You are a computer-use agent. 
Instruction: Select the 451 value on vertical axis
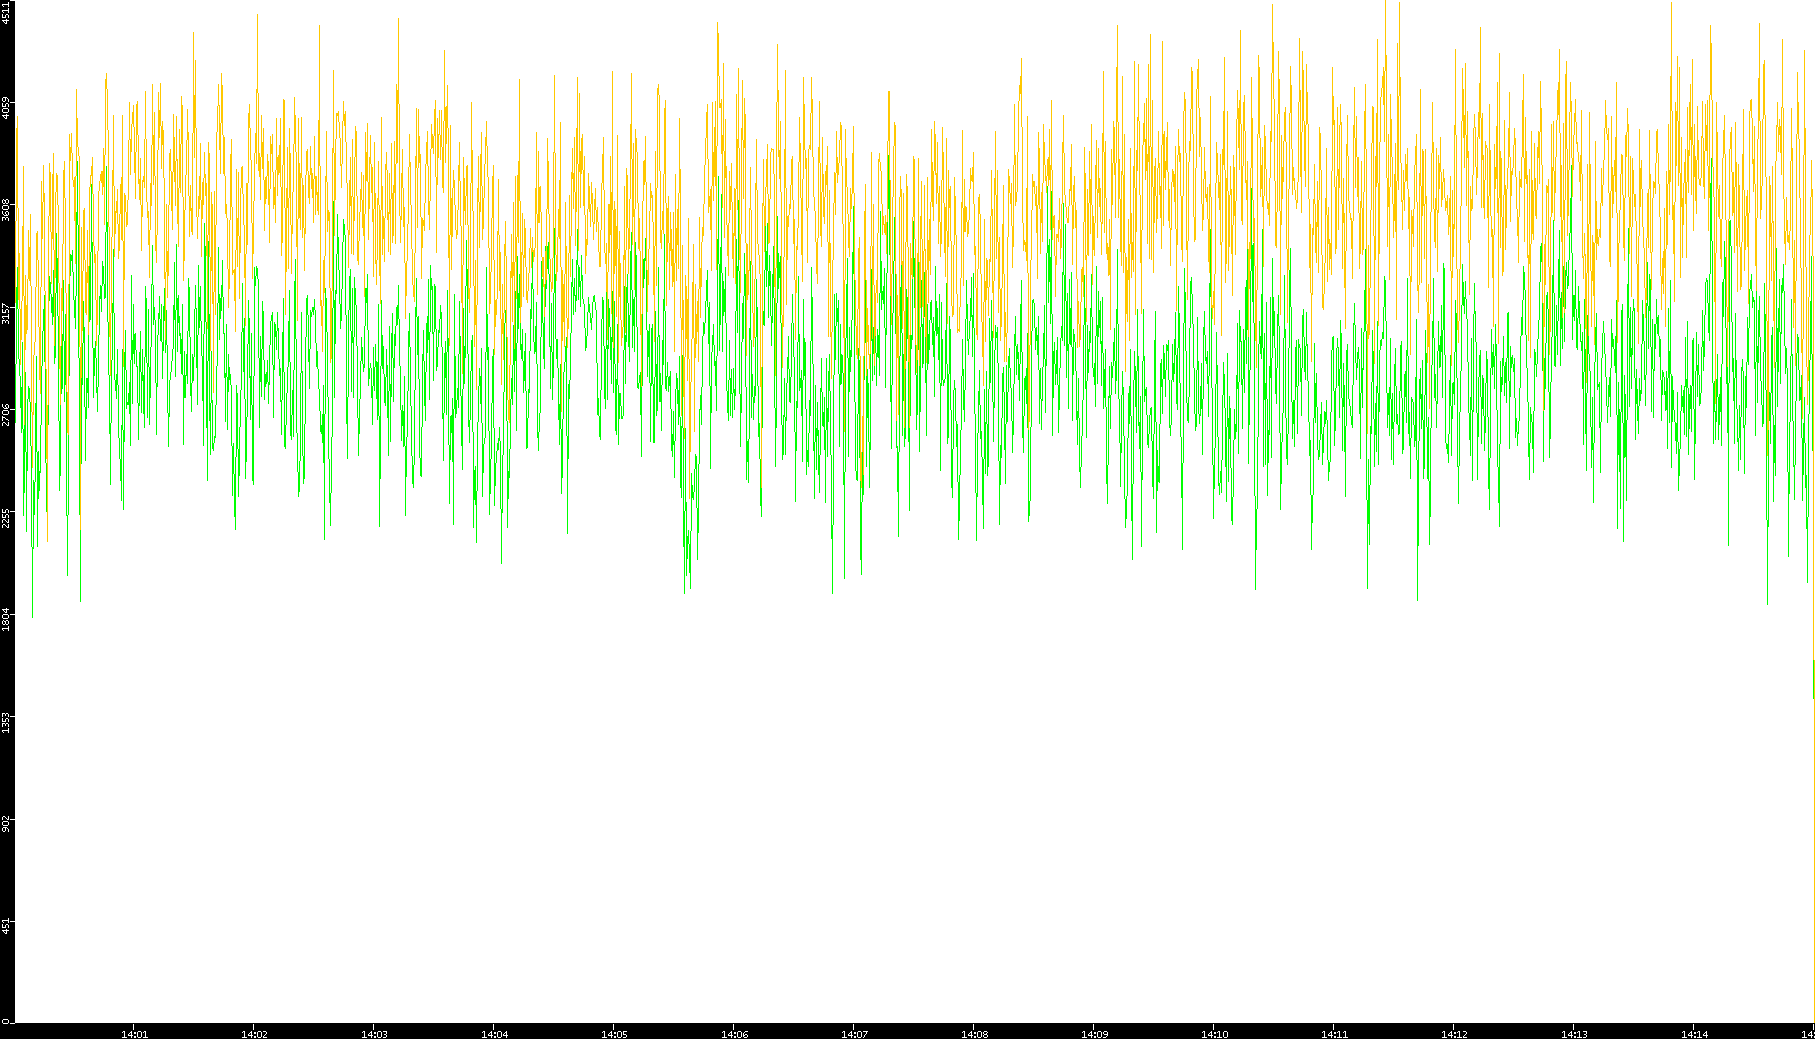click(x=7, y=925)
